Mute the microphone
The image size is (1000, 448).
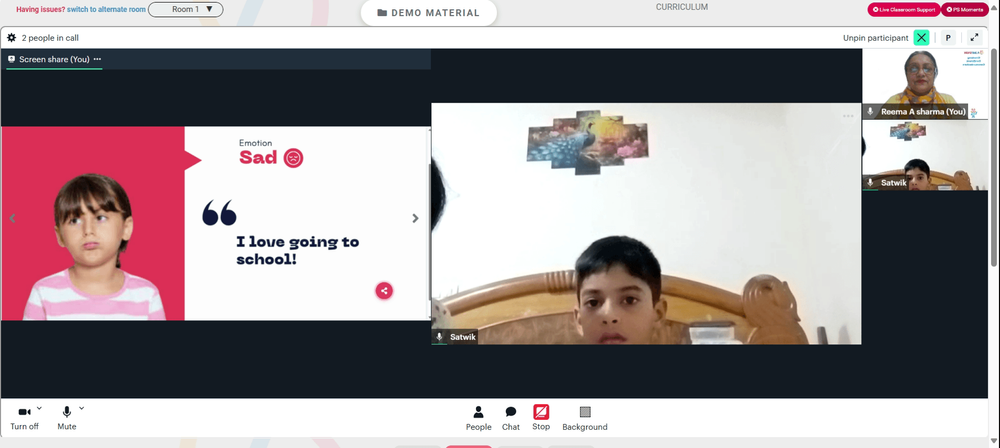[66, 419]
